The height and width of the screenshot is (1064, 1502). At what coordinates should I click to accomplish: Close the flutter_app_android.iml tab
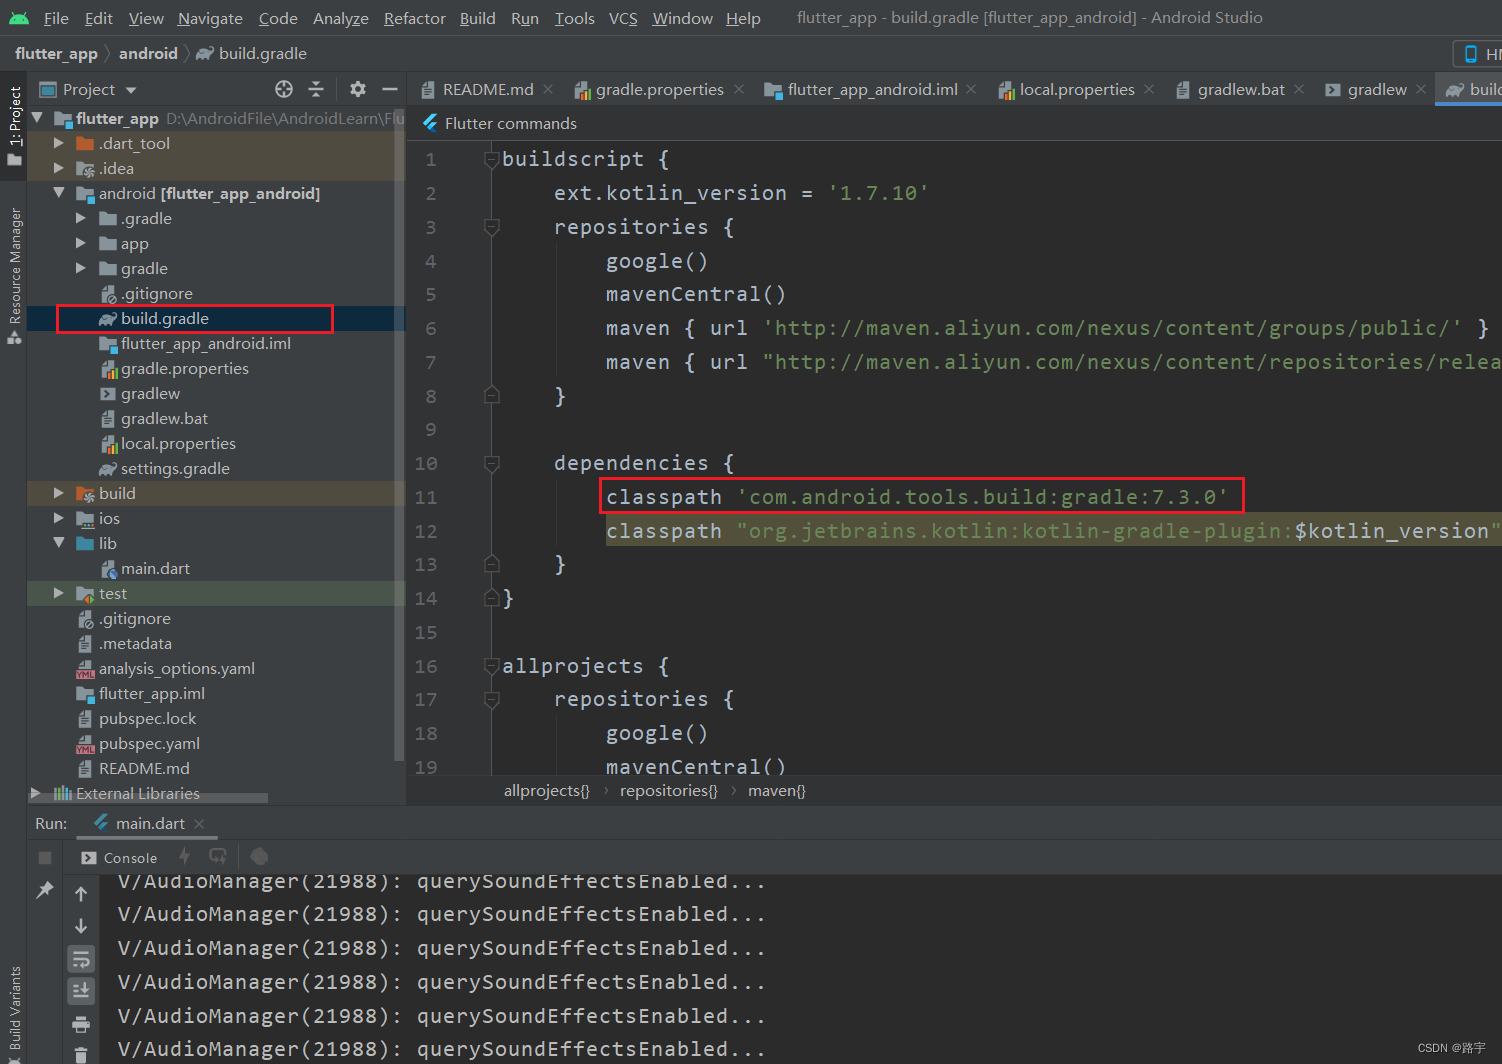(x=971, y=89)
